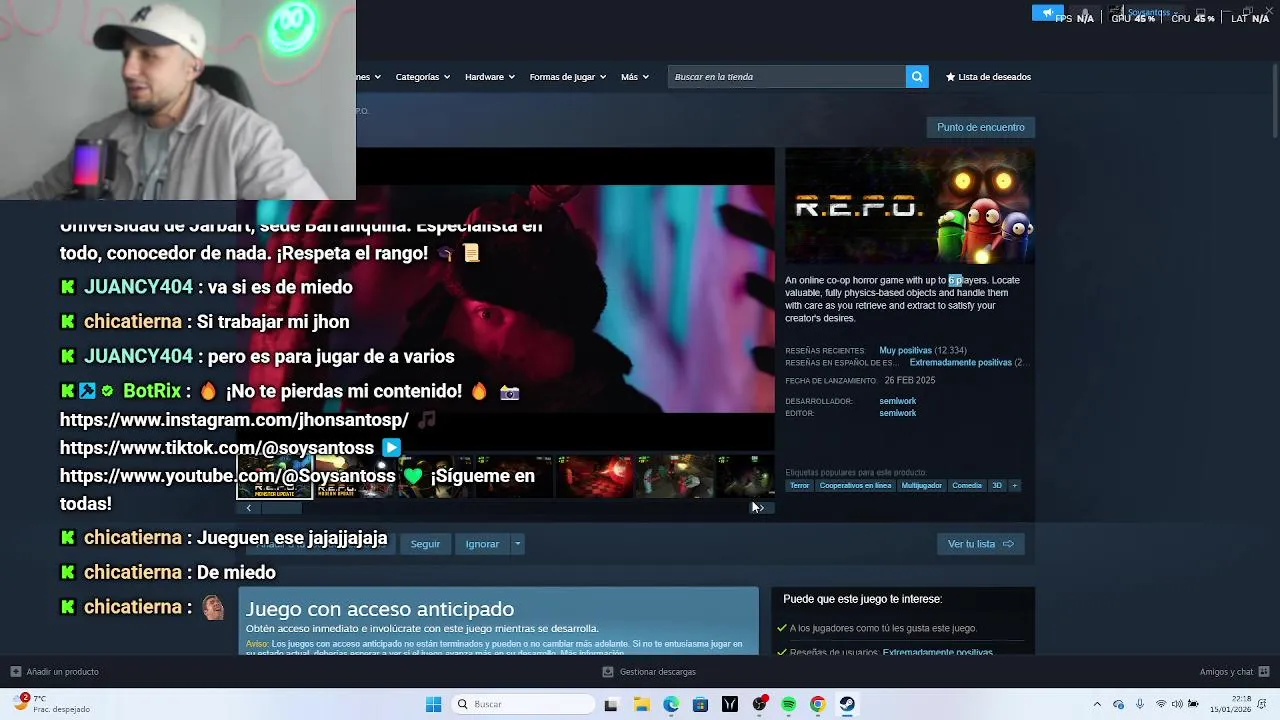This screenshot has height=720, width=1280.
Task: Select the R.E.P.O. Monster Update thumbnail
Action: pos(275,477)
